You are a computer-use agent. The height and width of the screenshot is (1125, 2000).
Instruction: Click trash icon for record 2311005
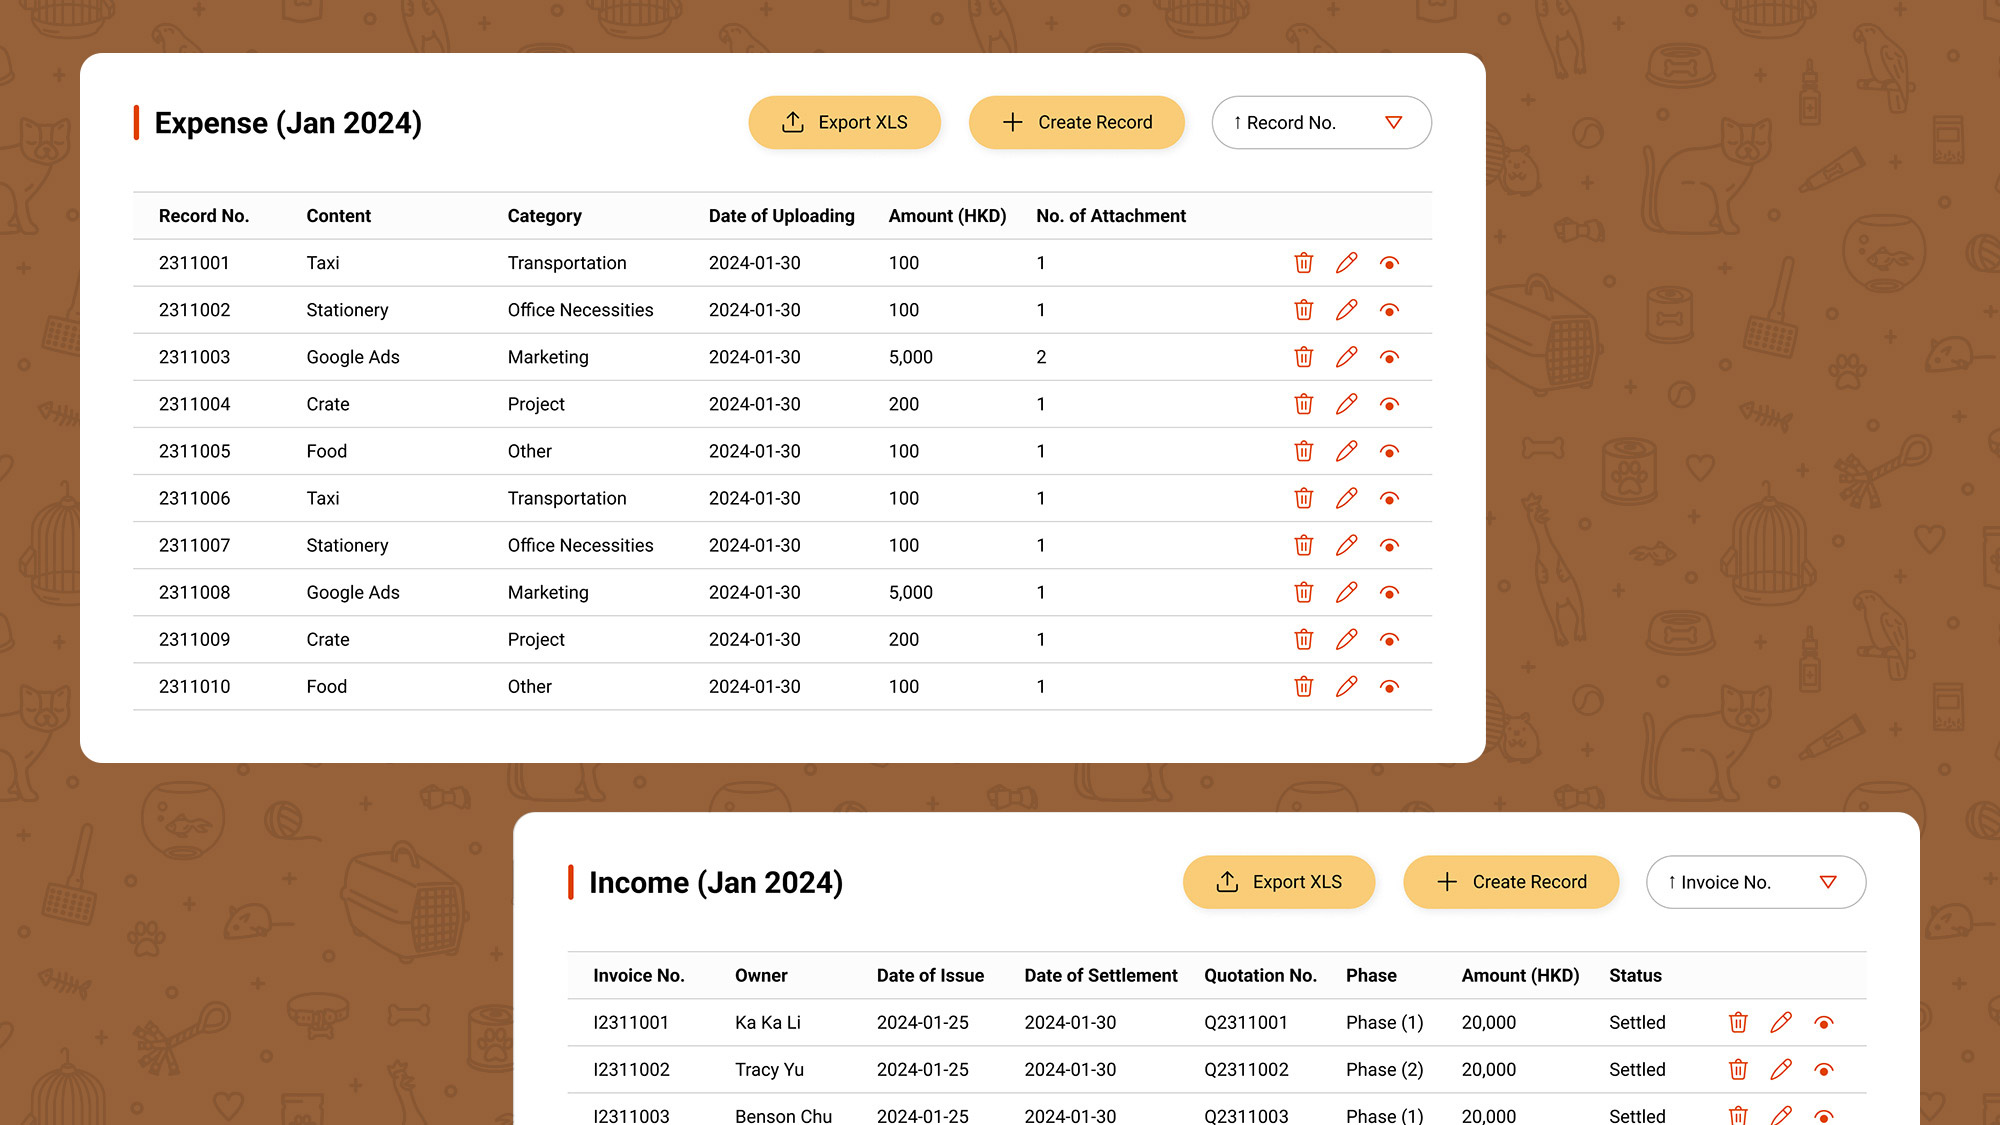pyautogui.click(x=1303, y=451)
